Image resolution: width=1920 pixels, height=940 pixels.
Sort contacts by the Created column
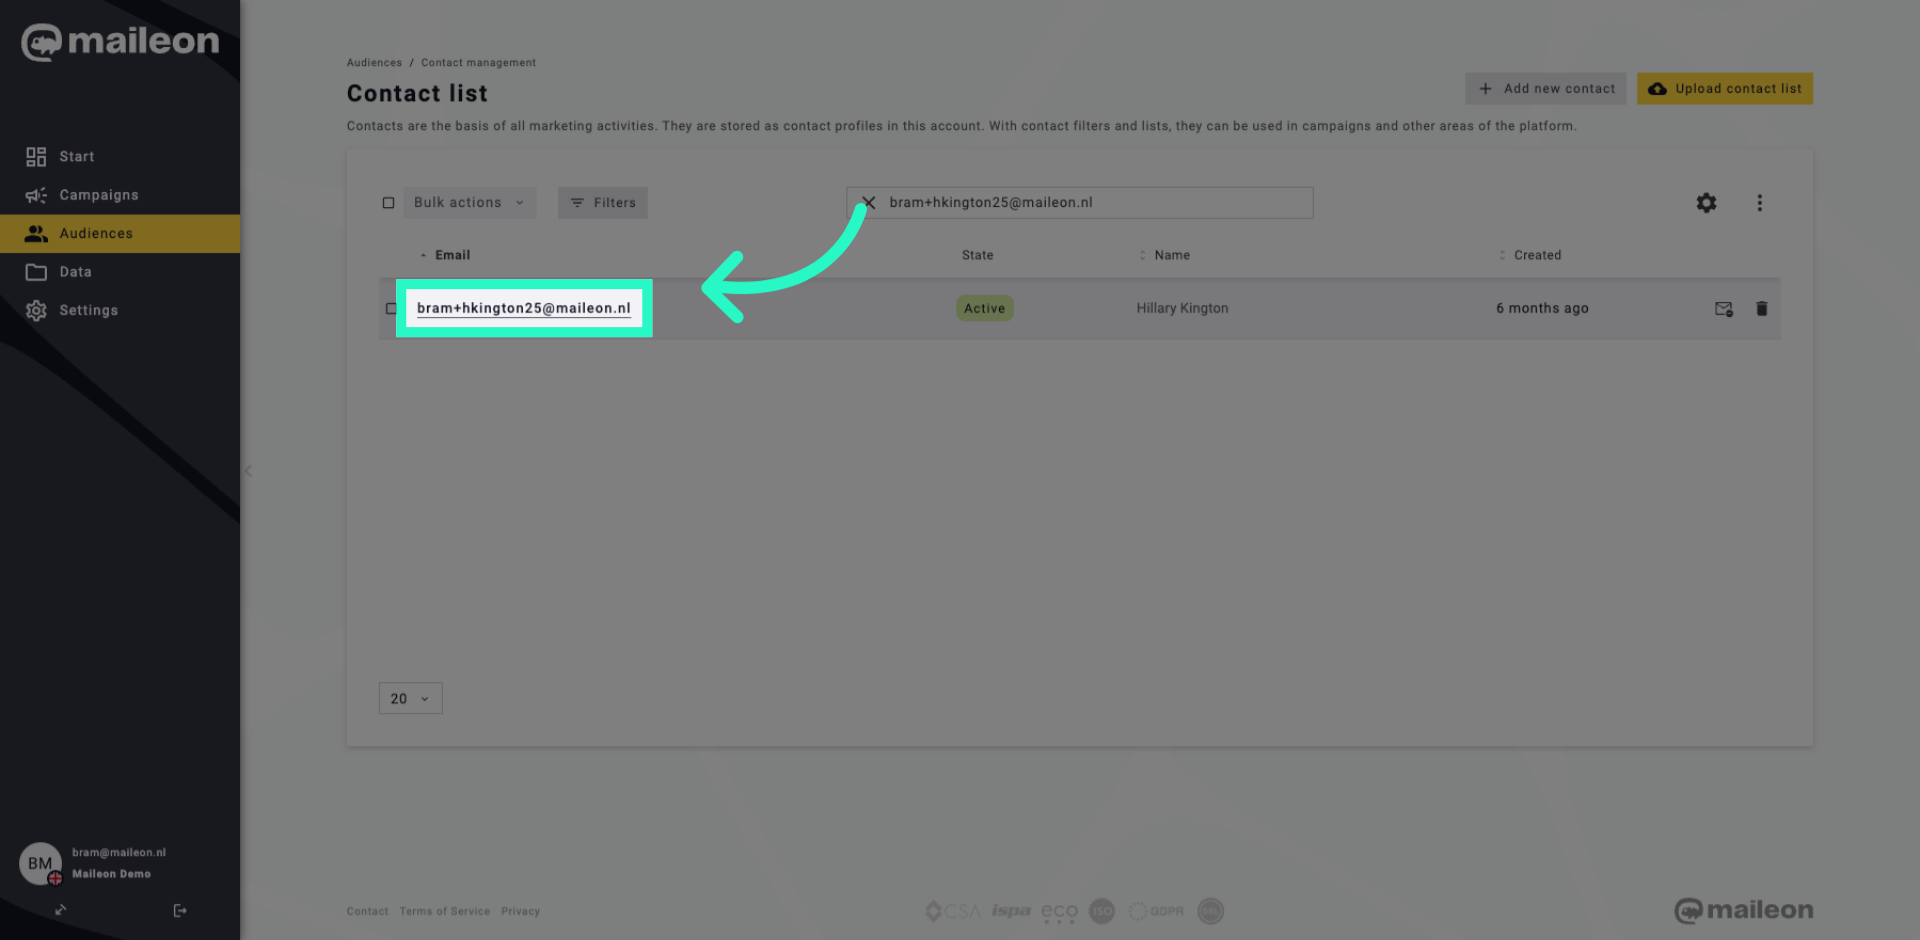pos(1536,255)
